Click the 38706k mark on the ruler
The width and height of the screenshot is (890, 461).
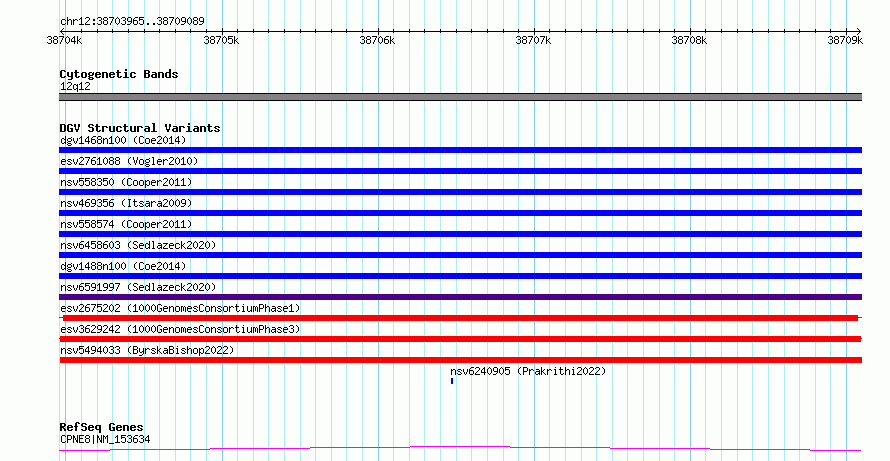pos(377,40)
